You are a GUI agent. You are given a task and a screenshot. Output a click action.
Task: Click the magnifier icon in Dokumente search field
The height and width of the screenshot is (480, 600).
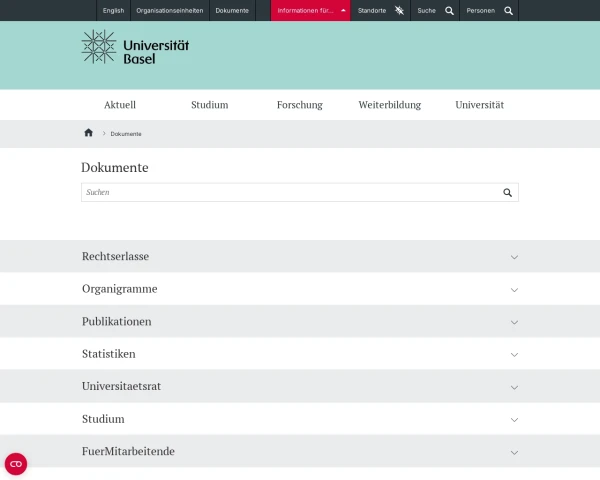coord(507,193)
